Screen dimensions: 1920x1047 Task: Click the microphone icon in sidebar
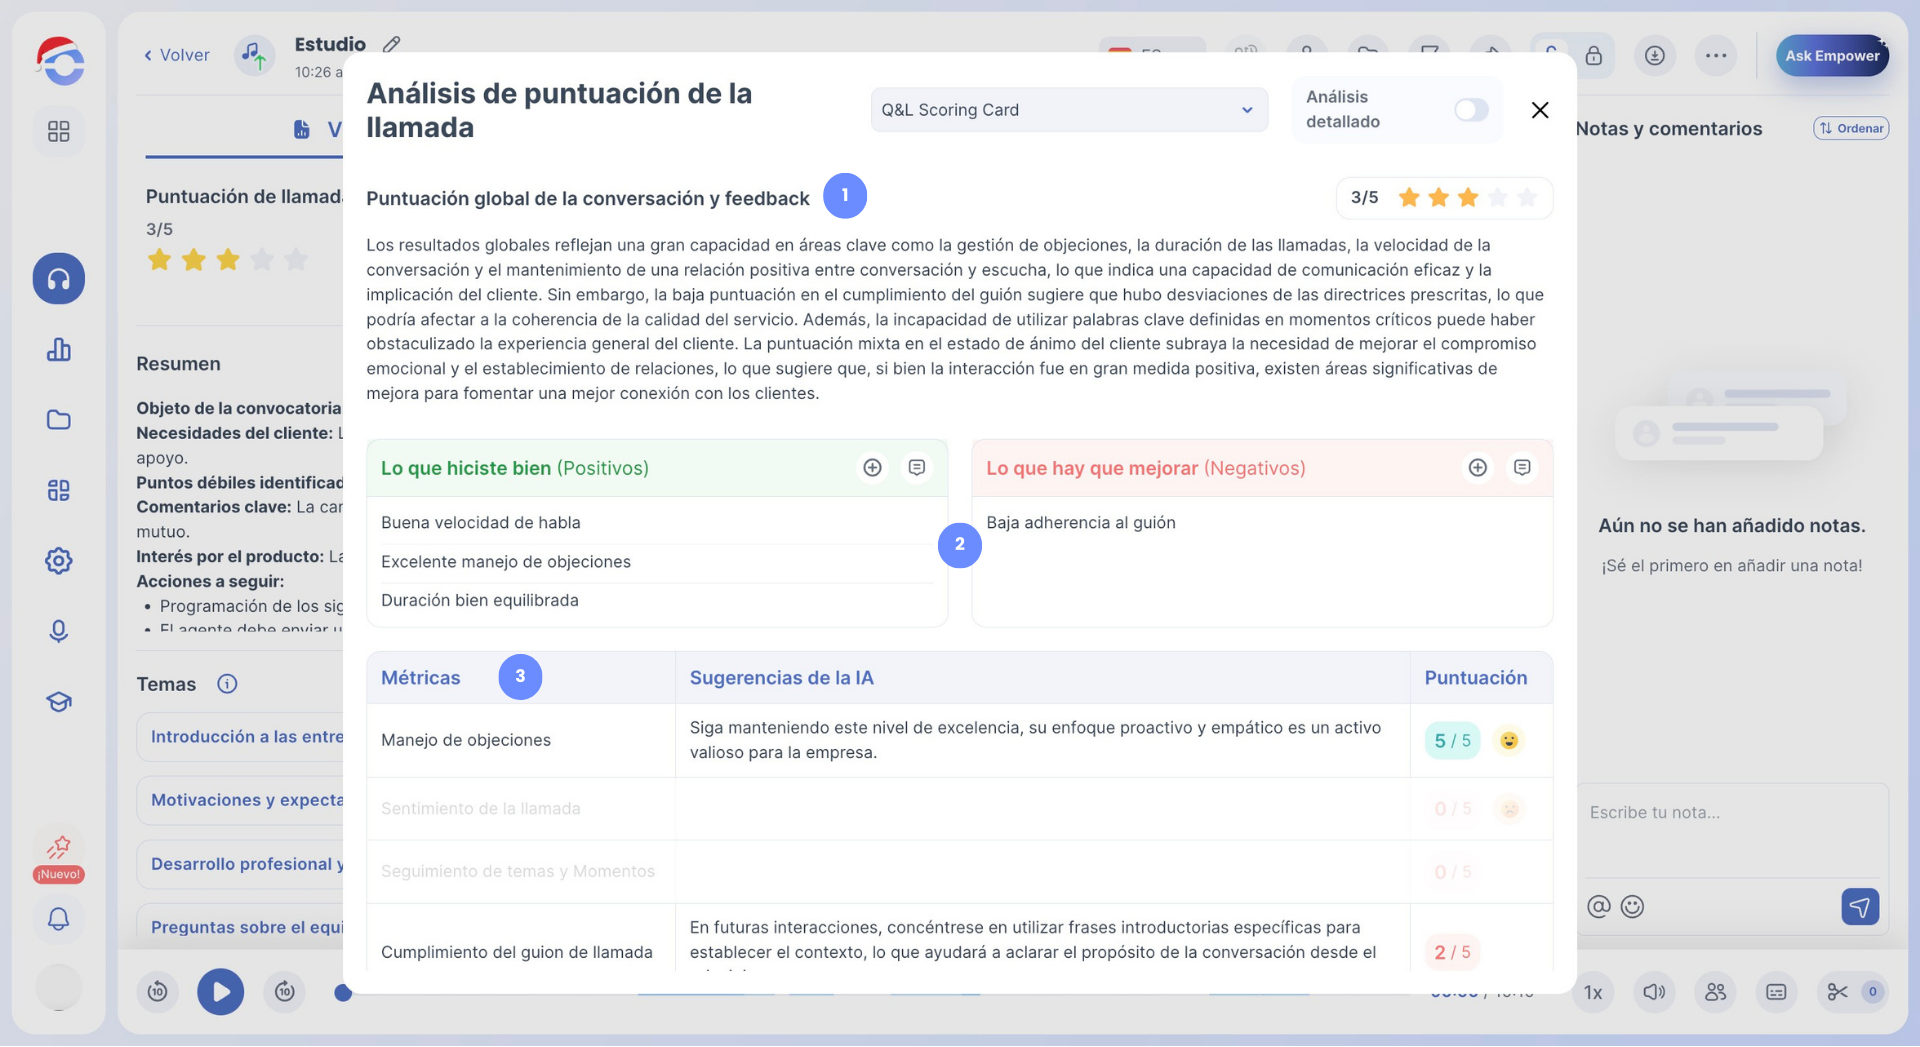tap(59, 631)
